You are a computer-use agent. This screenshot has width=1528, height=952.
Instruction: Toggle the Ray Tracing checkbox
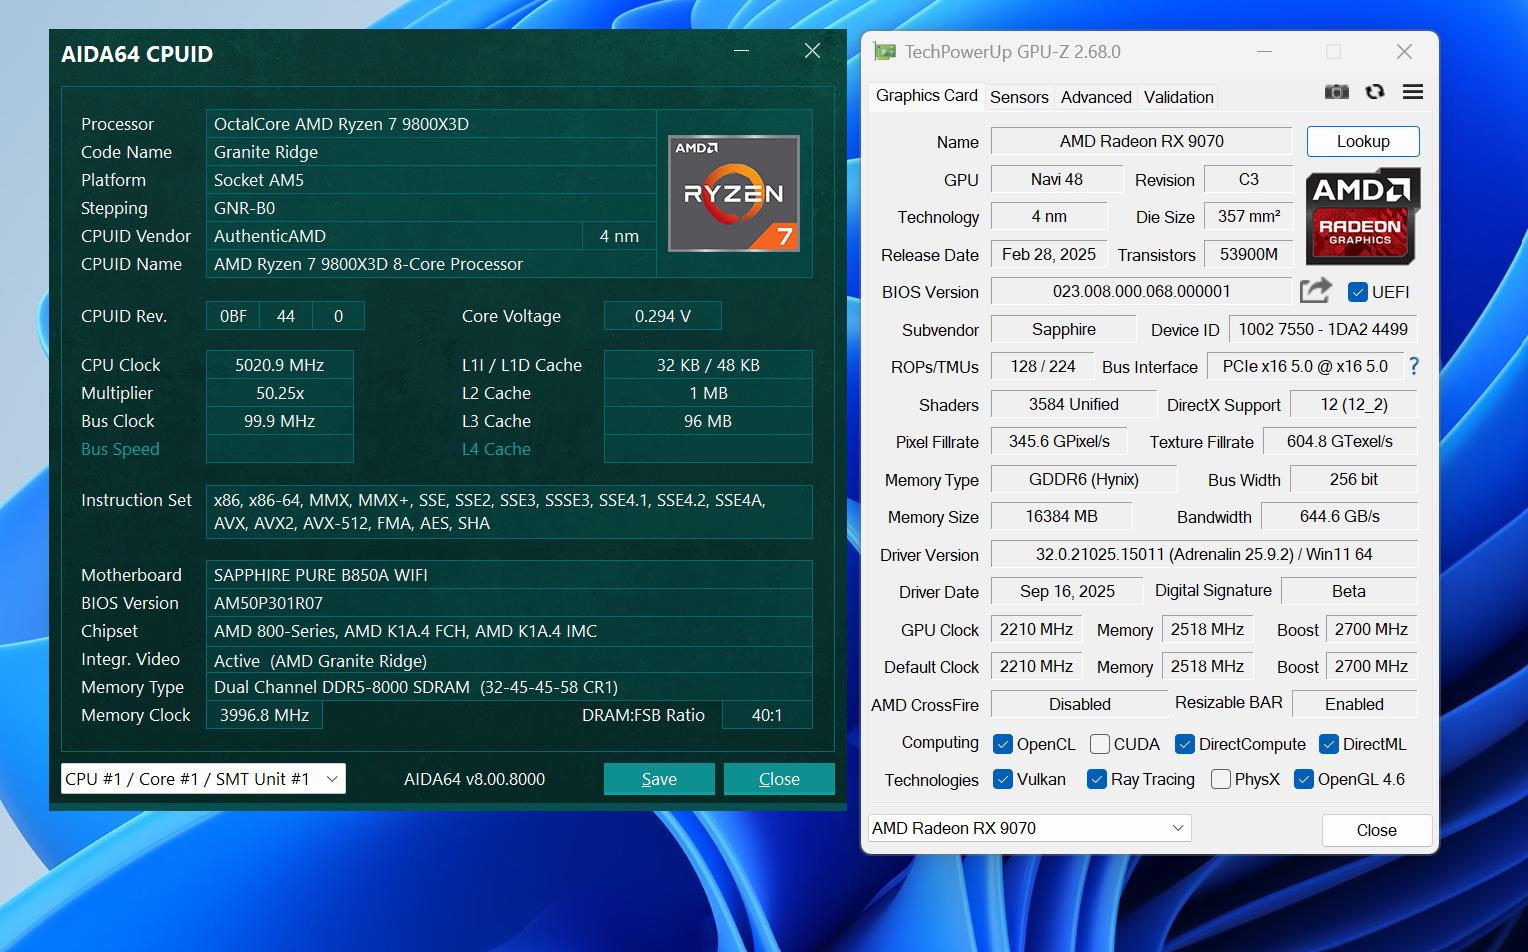pos(1097,779)
